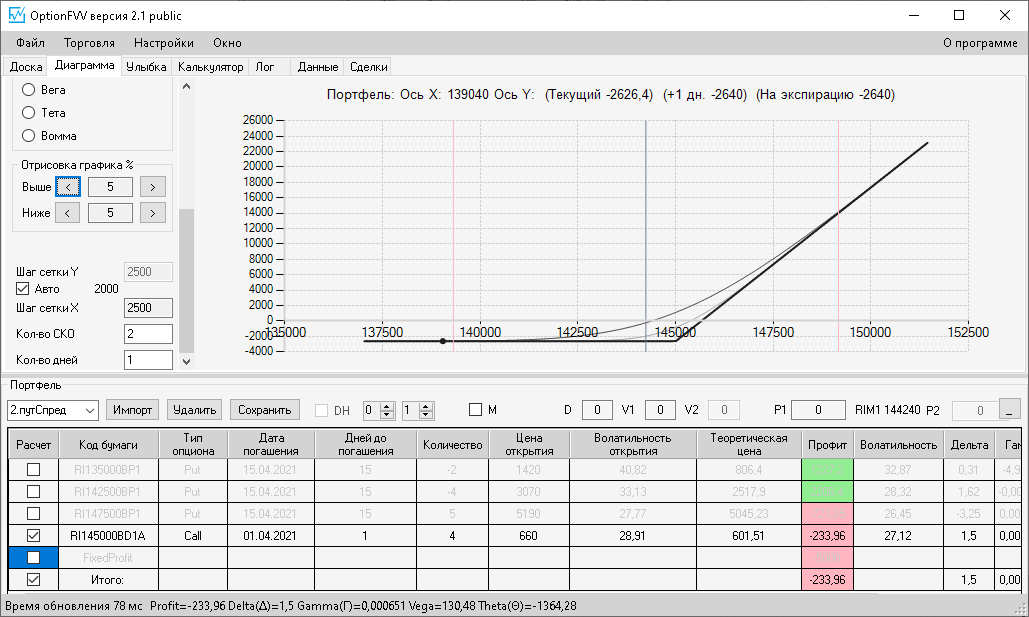Uncheck the Итого row checkbox
The image size is (1029, 617).
[33, 580]
